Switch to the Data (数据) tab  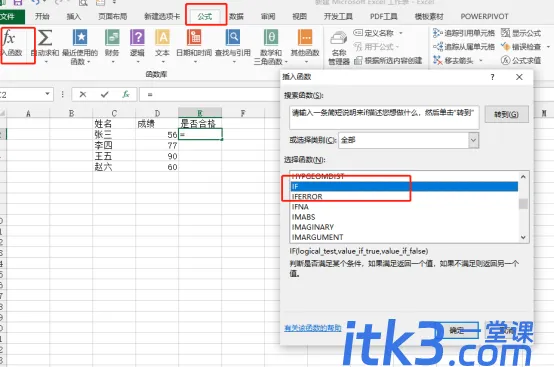point(236,16)
